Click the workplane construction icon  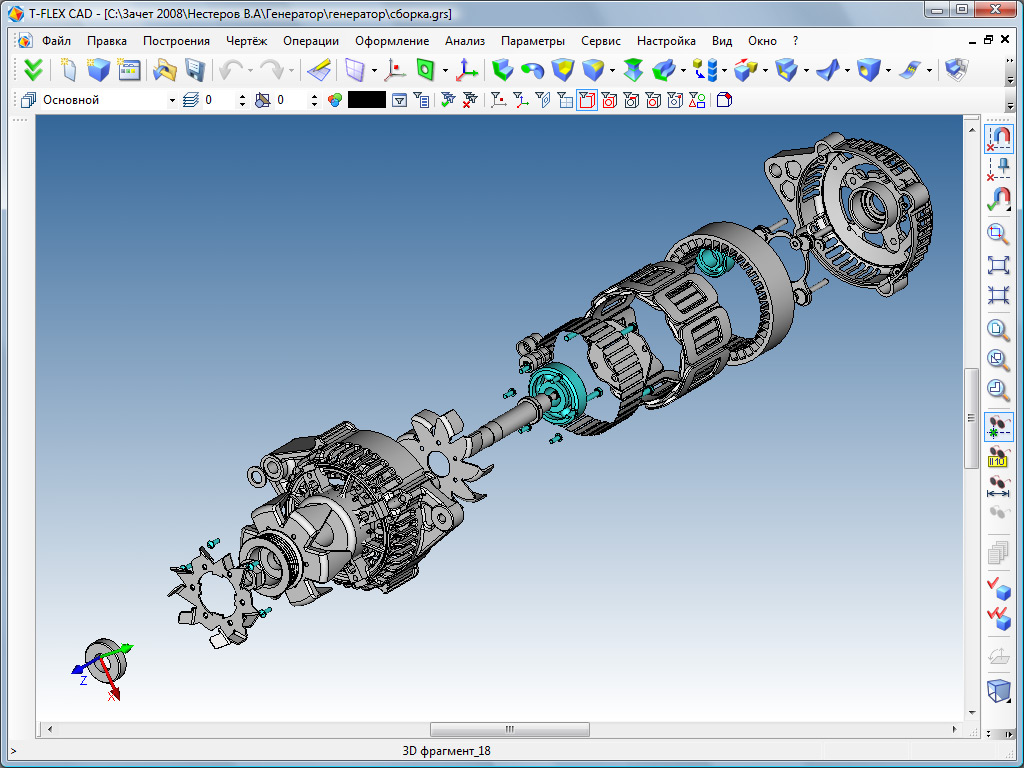click(355, 70)
